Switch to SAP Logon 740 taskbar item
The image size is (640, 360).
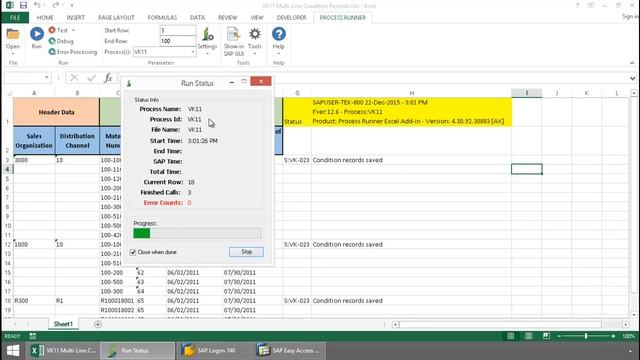pos(214,351)
